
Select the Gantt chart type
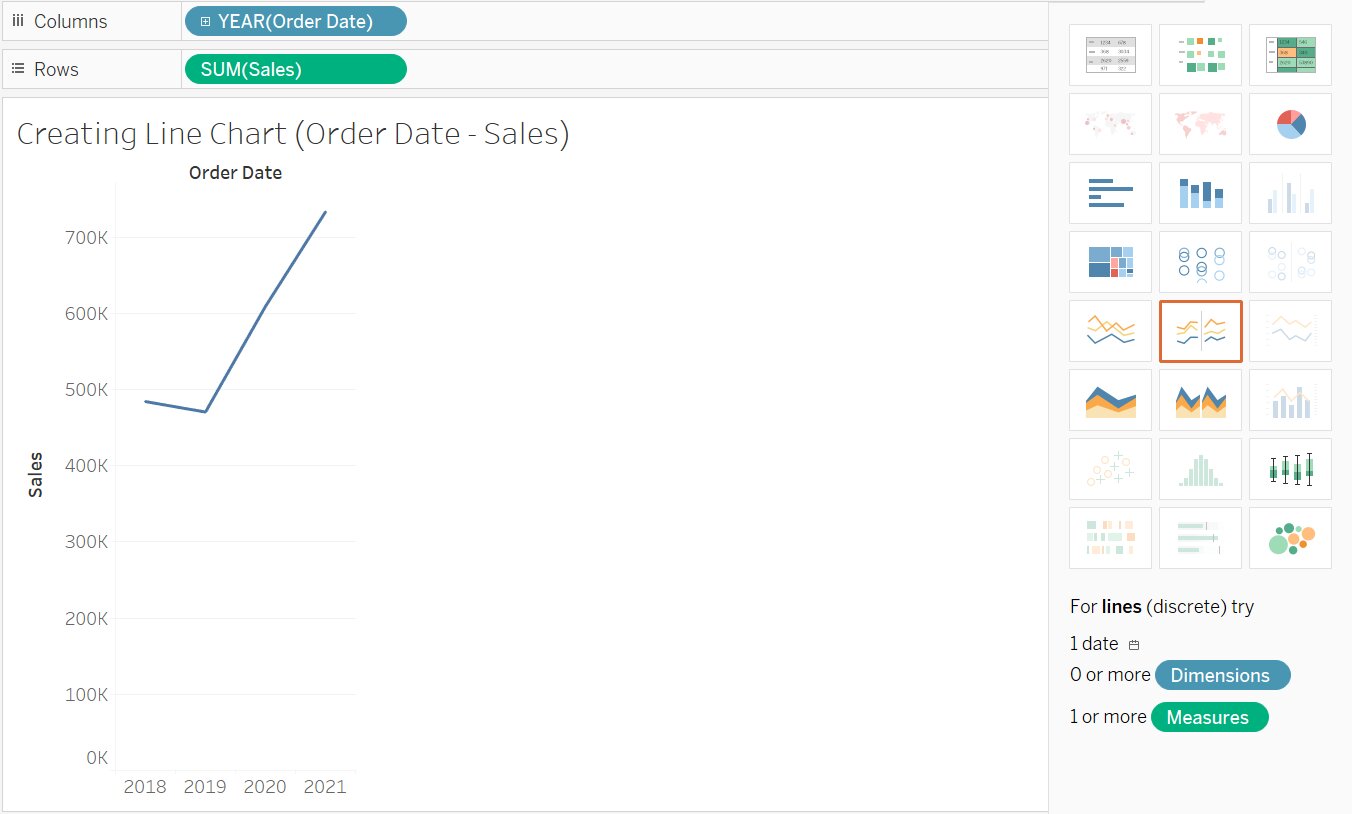pos(1110,537)
